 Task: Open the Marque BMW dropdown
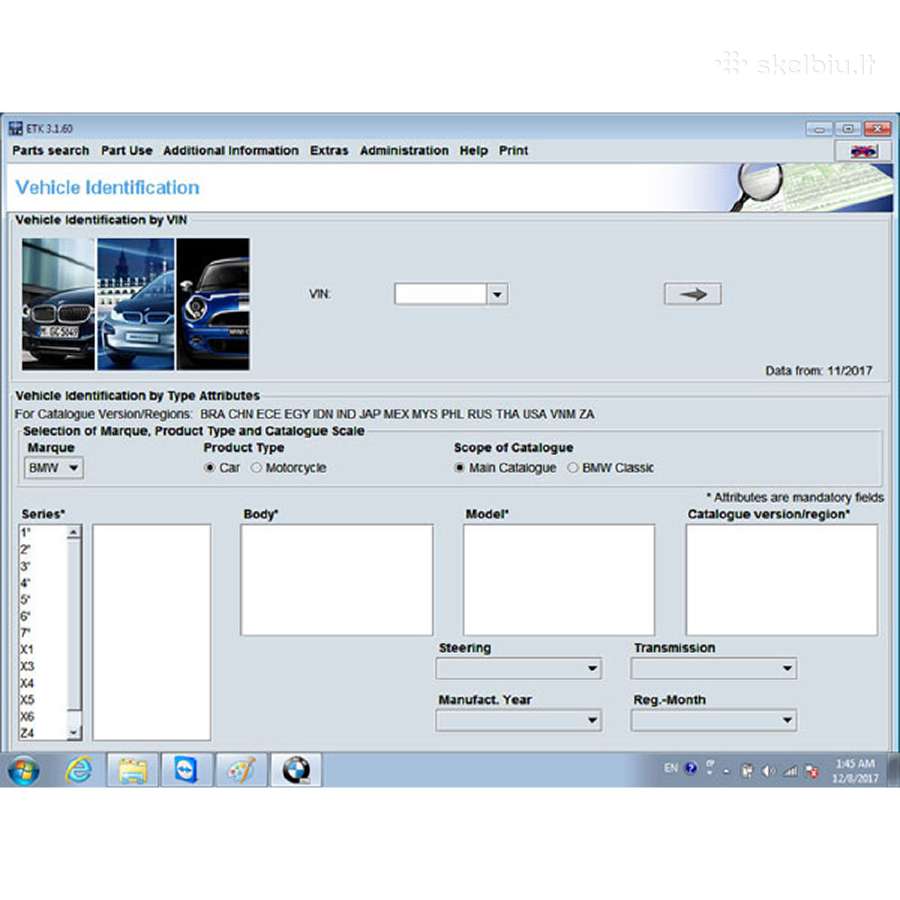point(54,468)
